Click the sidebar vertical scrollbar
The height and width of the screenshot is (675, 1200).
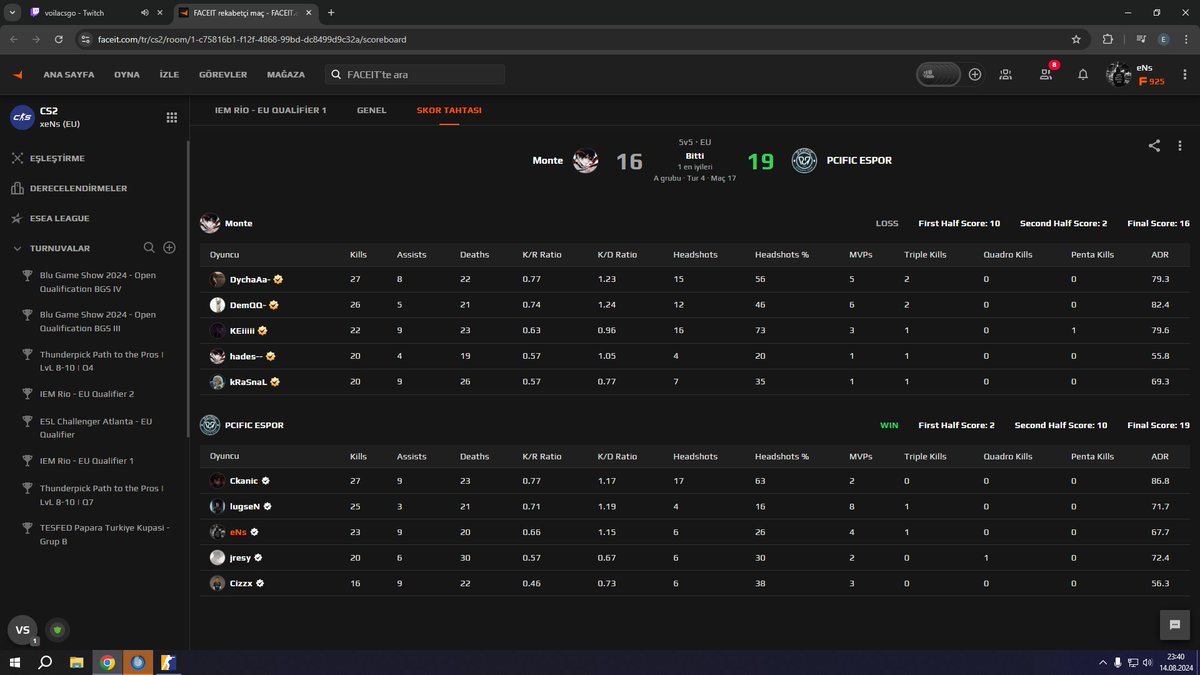[x=188, y=290]
